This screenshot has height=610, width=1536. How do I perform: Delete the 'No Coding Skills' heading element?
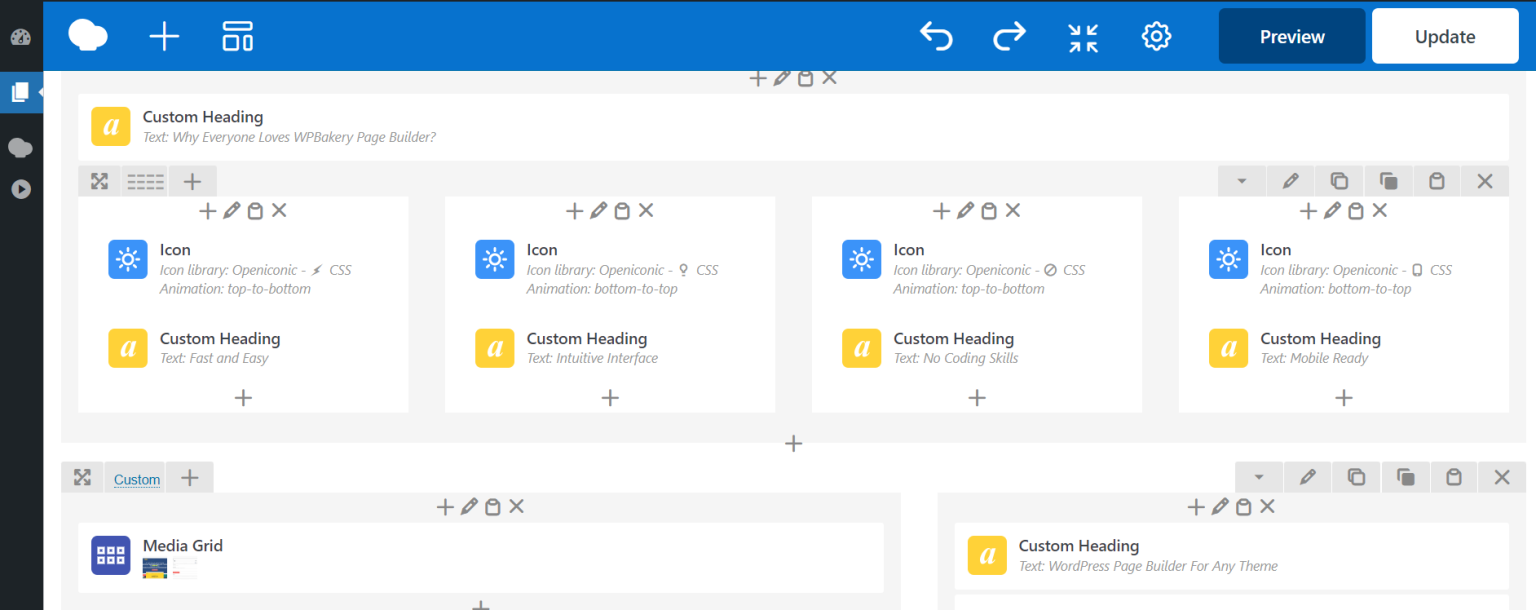click(1012, 211)
